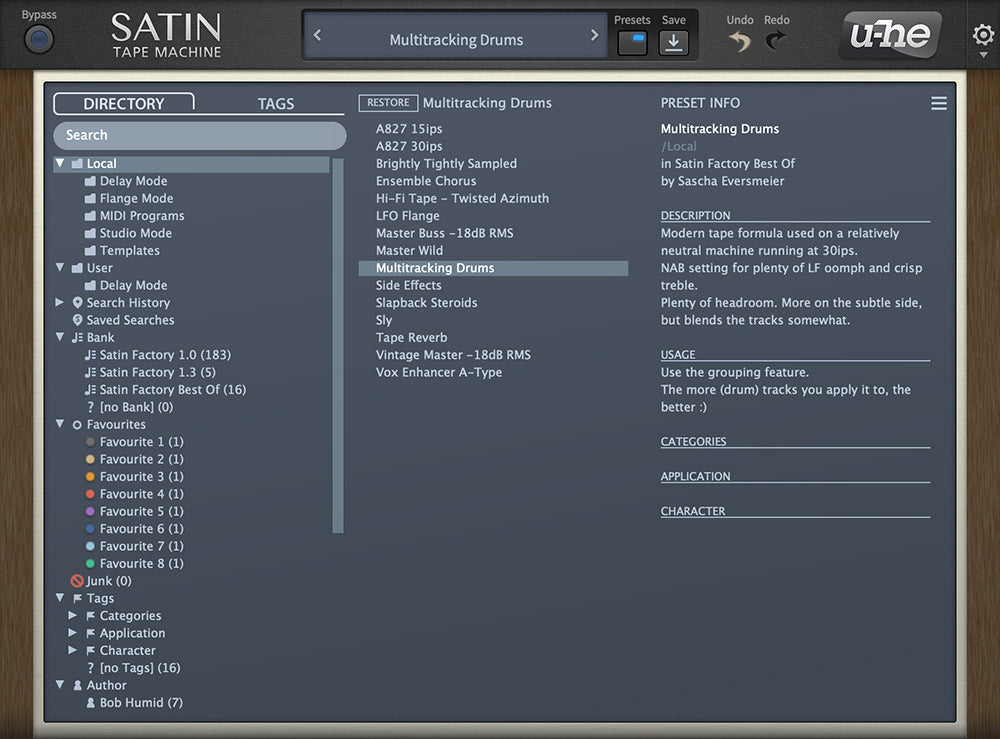The image size is (1000, 739).
Task: Click the Save preset icon
Action: coord(673,43)
